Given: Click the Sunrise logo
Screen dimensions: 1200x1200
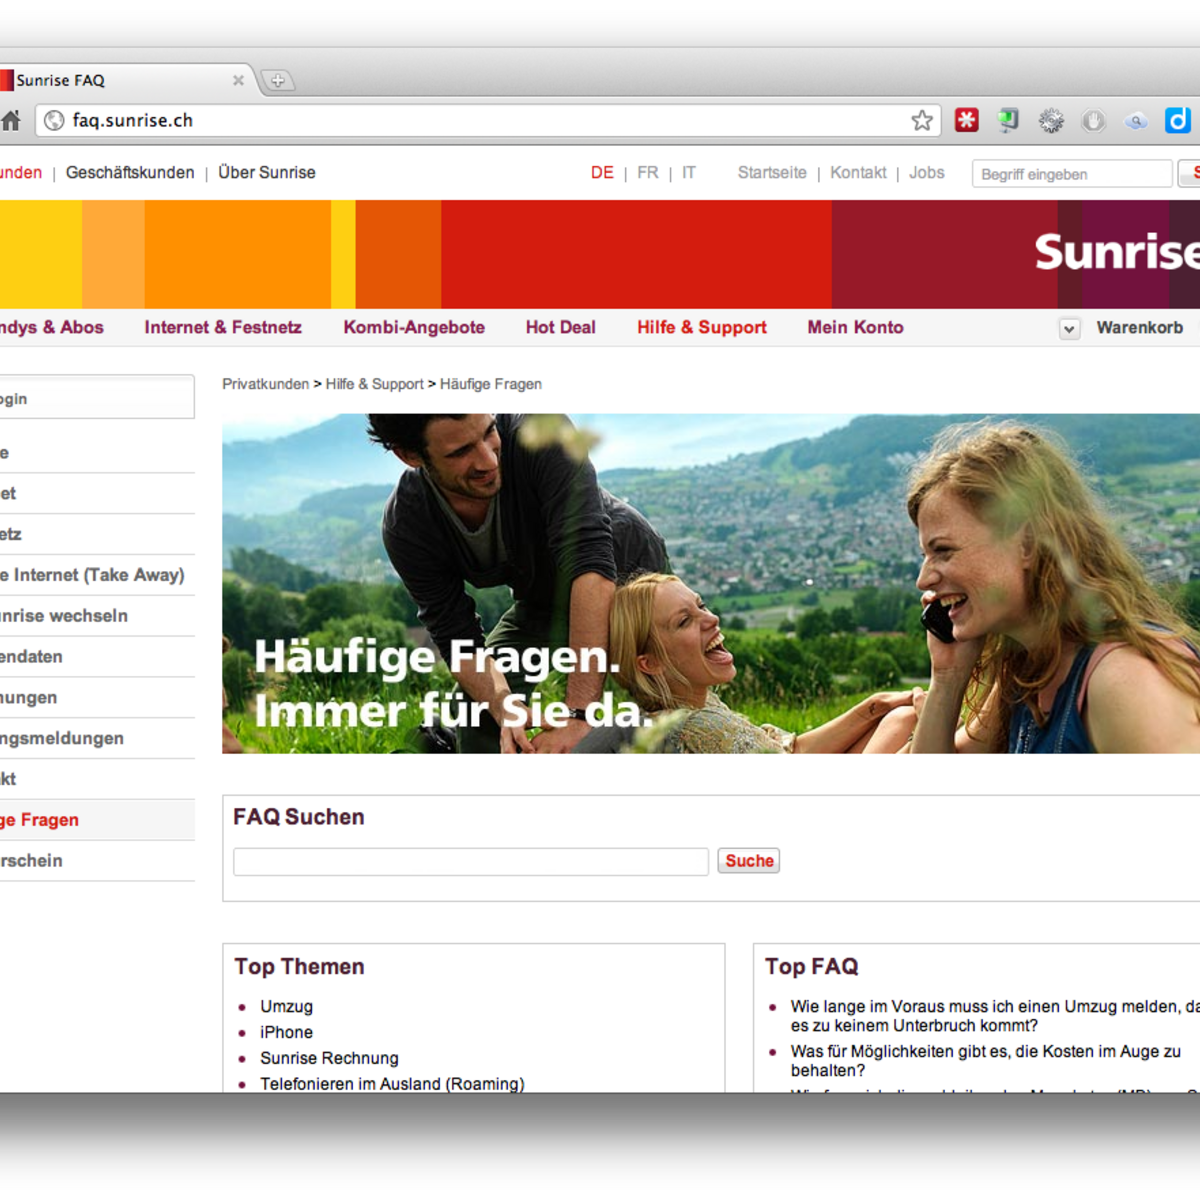Looking at the screenshot, I should (x=1117, y=251).
